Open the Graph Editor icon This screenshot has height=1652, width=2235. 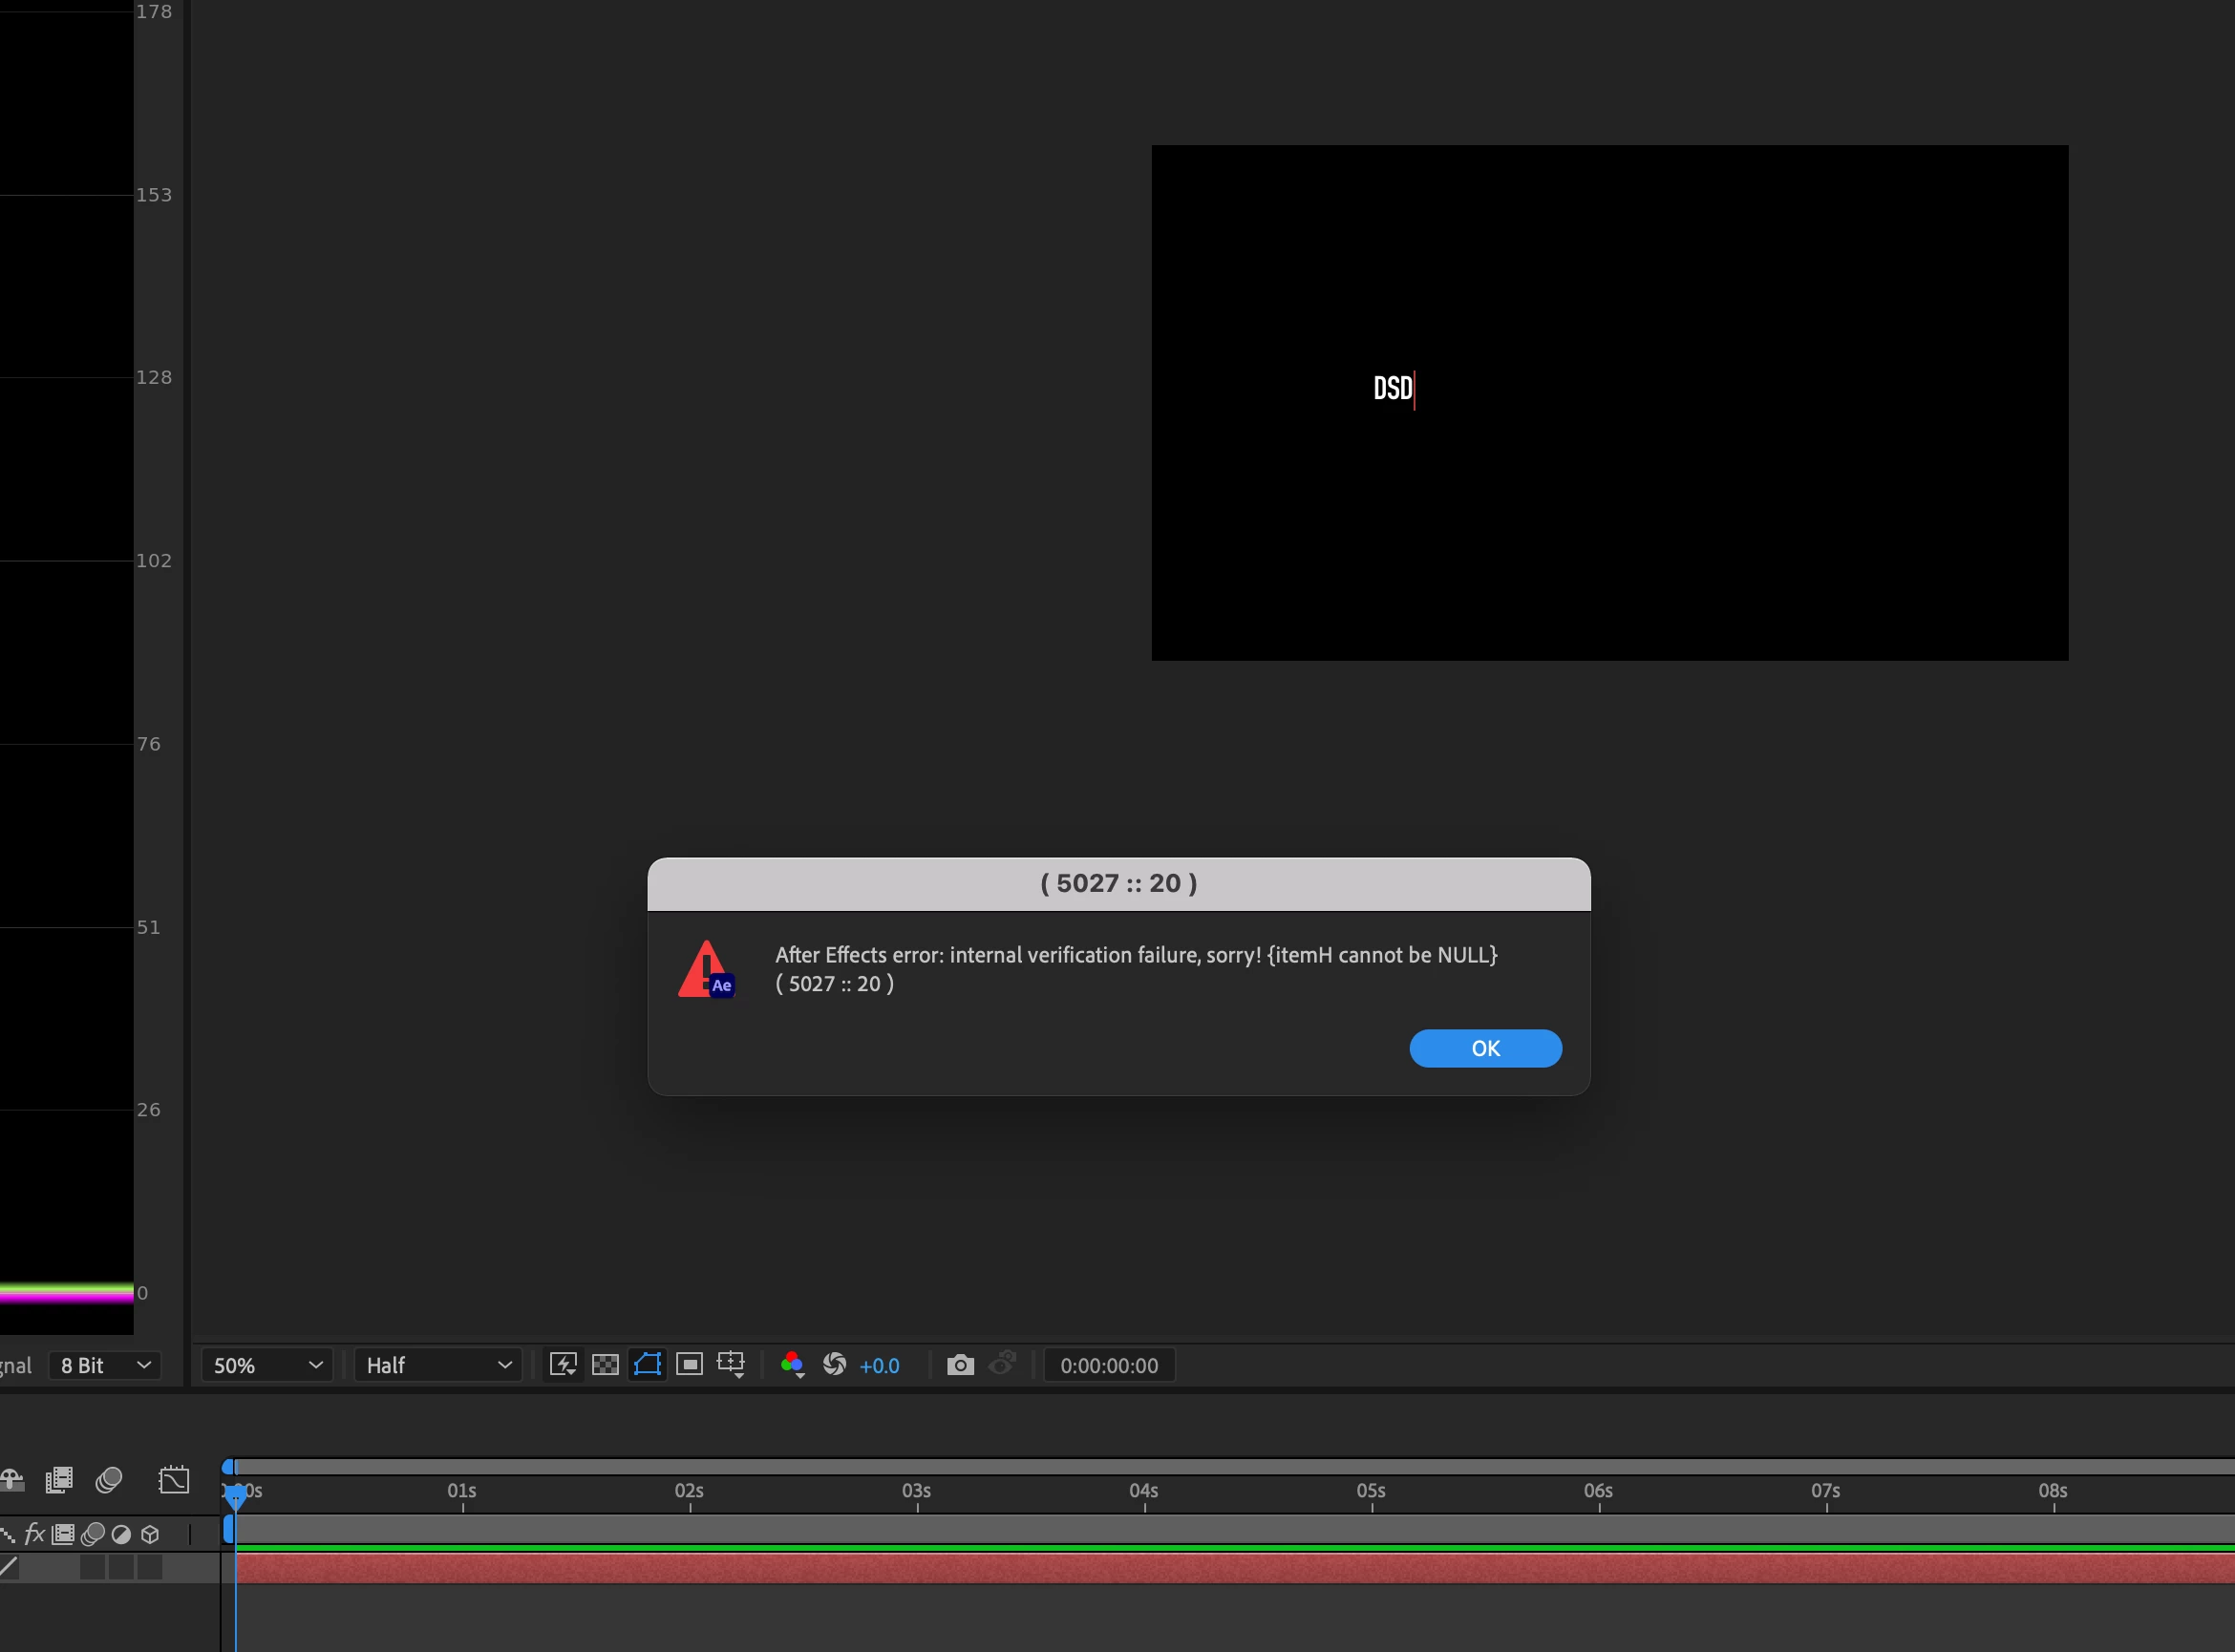pyautogui.click(x=174, y=1480)
